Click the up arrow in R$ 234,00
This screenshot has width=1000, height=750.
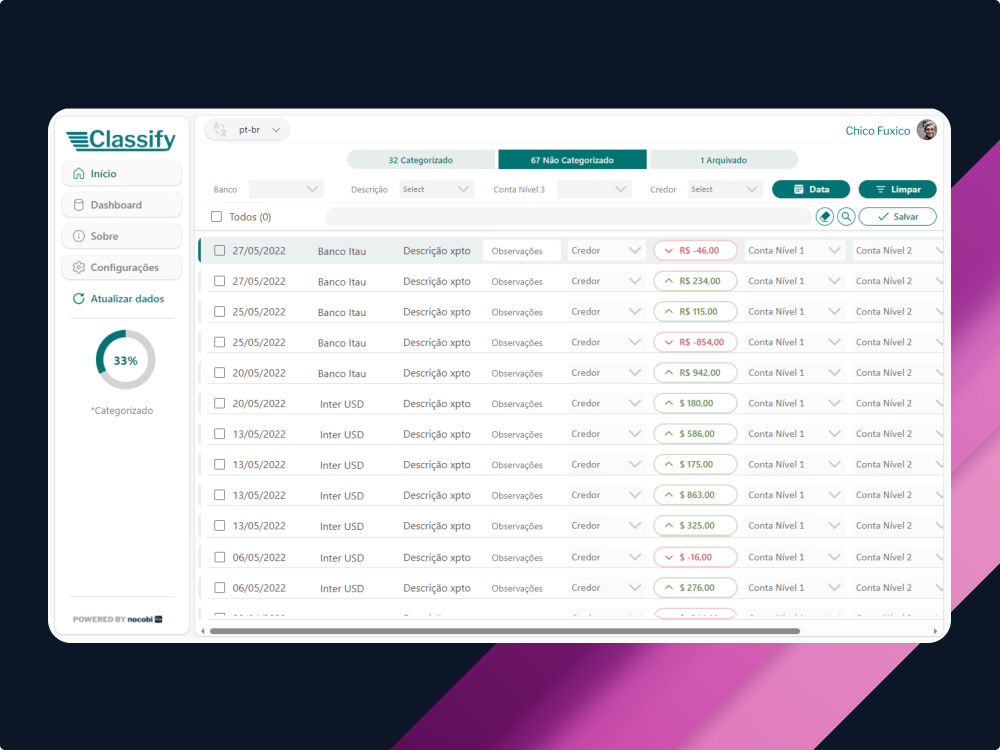[668, 281]
